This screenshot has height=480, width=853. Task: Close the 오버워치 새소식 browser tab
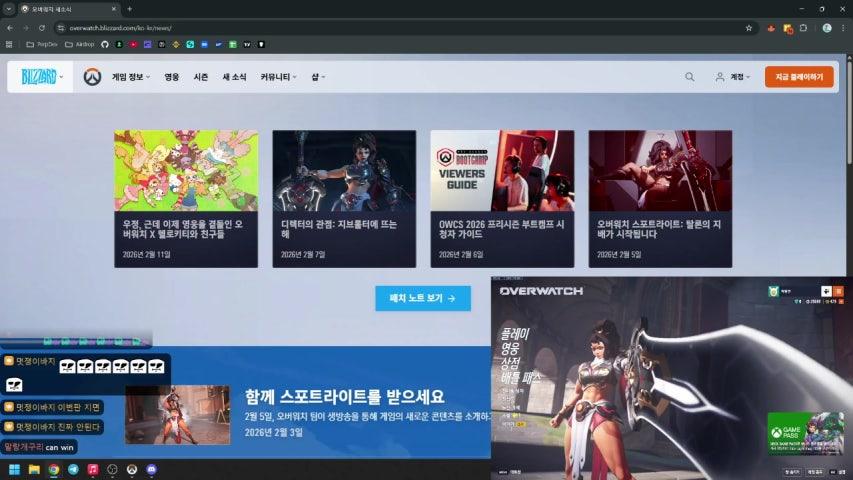pos(114,9)
